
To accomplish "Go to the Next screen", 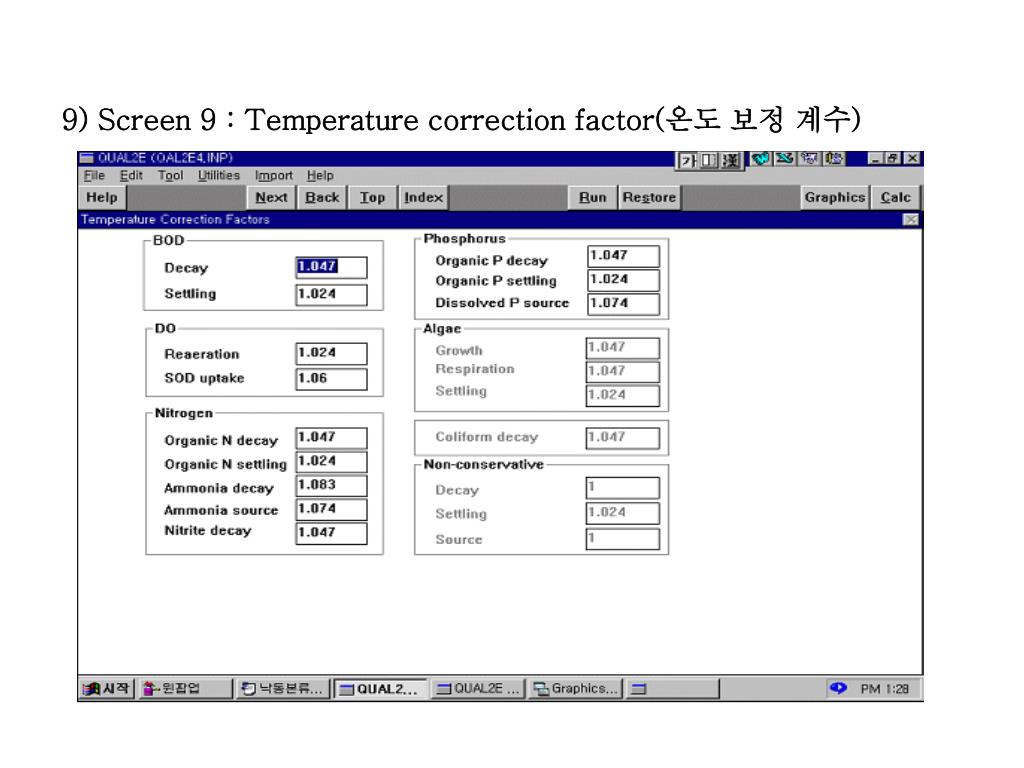I will pyautogui.click(x=271, y=197).
